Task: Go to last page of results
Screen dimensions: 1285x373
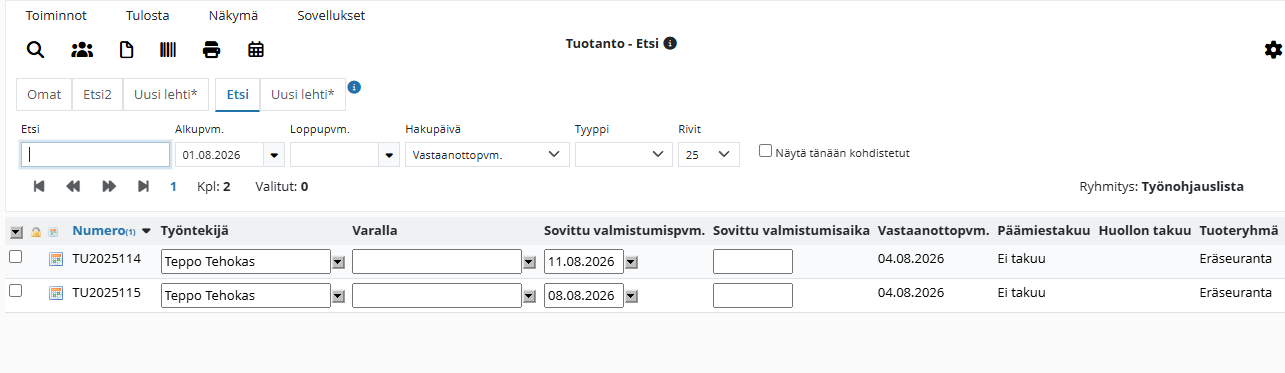Action: click(144, 186)
